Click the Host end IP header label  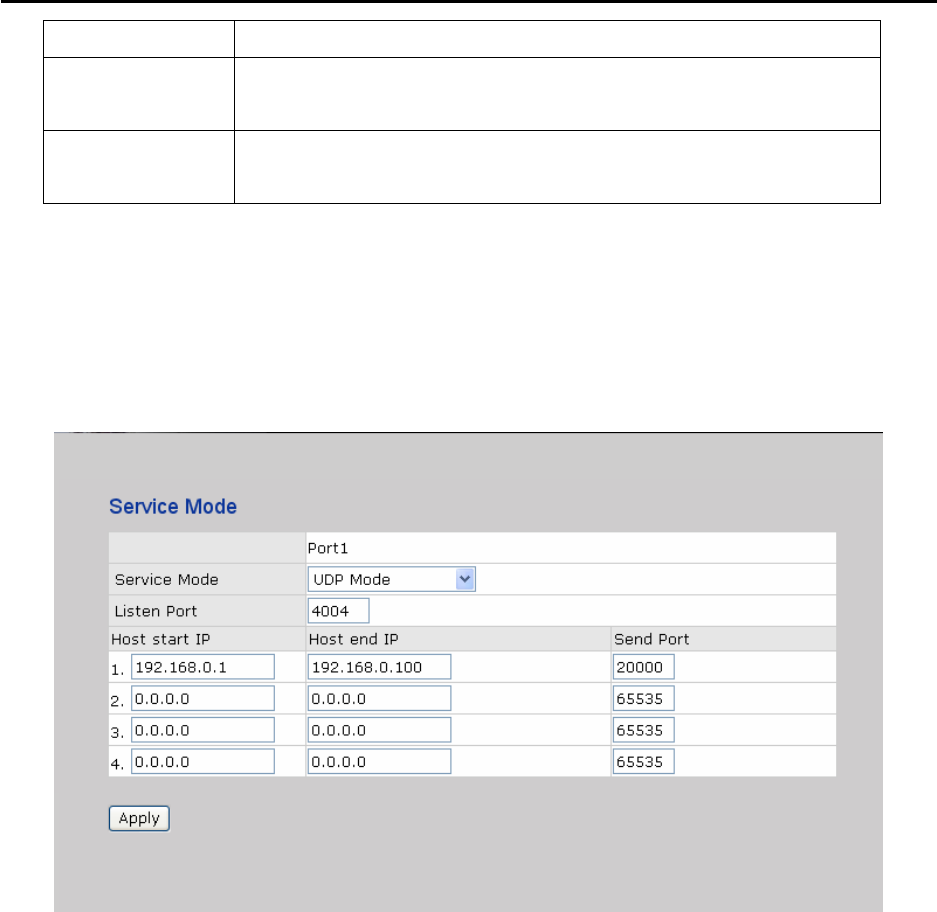click(x=353, y=639)
